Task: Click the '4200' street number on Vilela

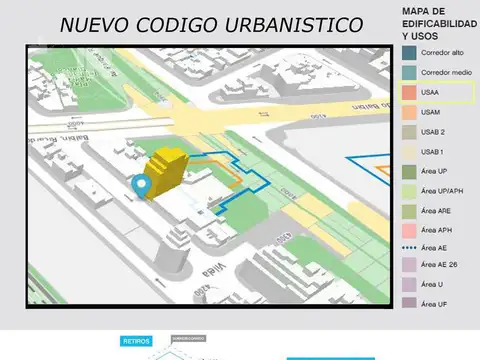Action: pyautogui.click(x=202, y=290)
